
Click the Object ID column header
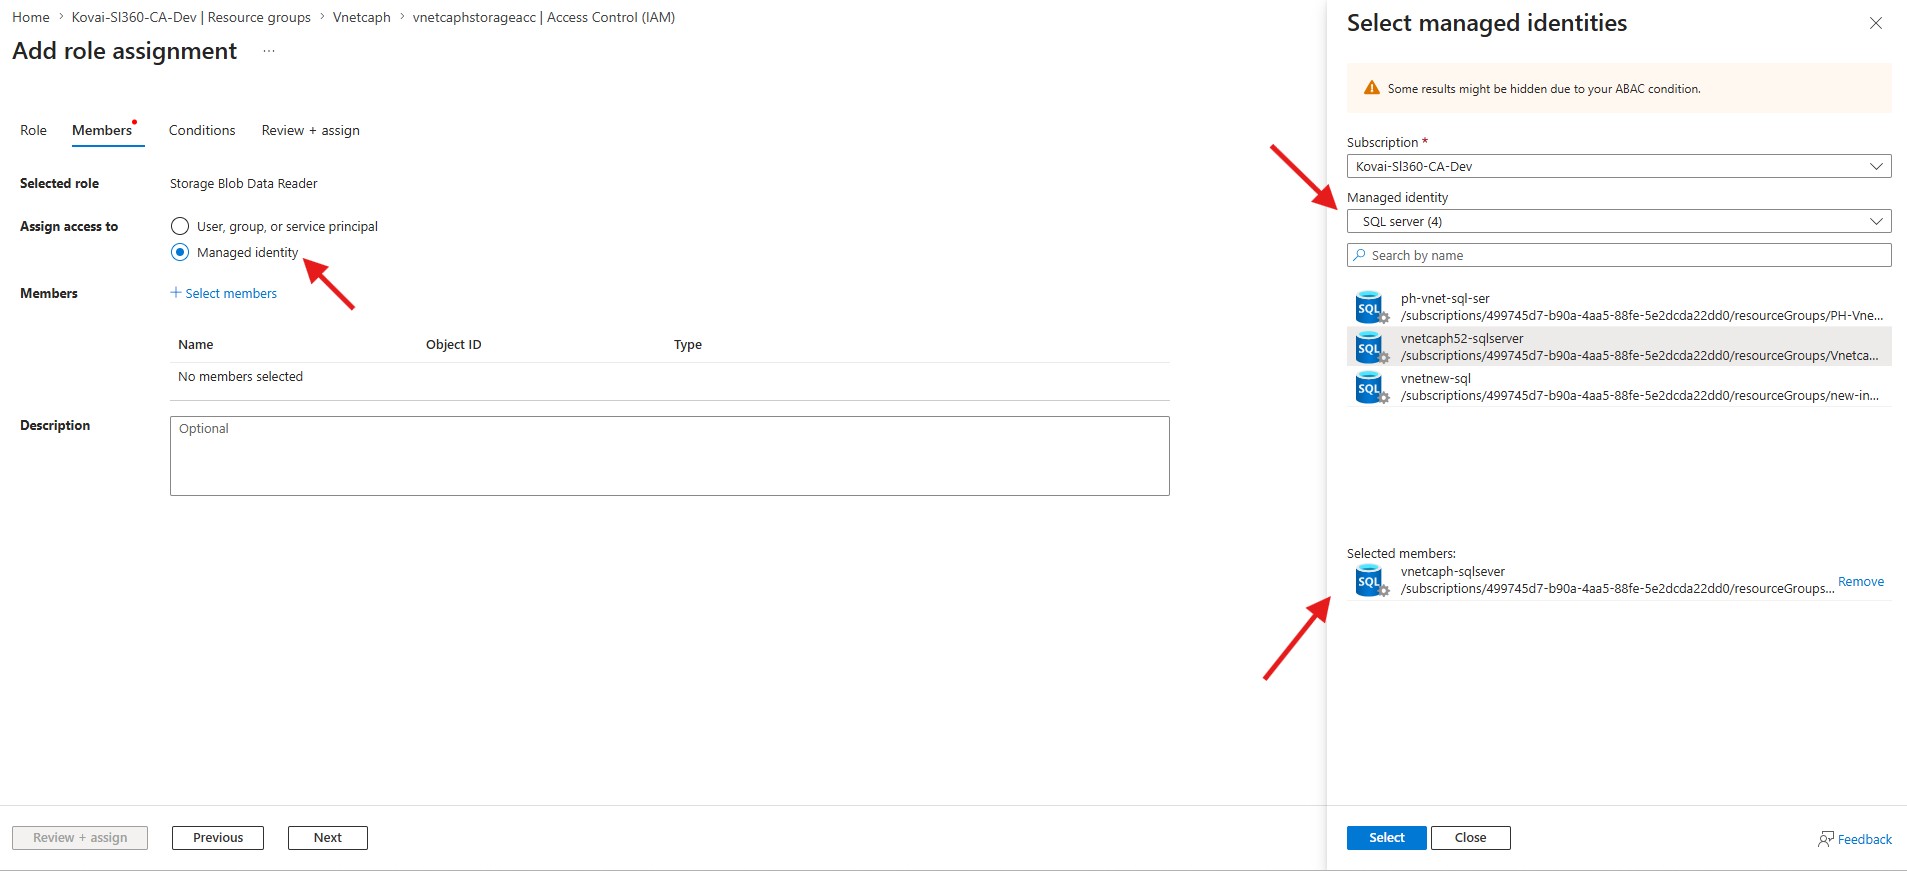(454, 344)
